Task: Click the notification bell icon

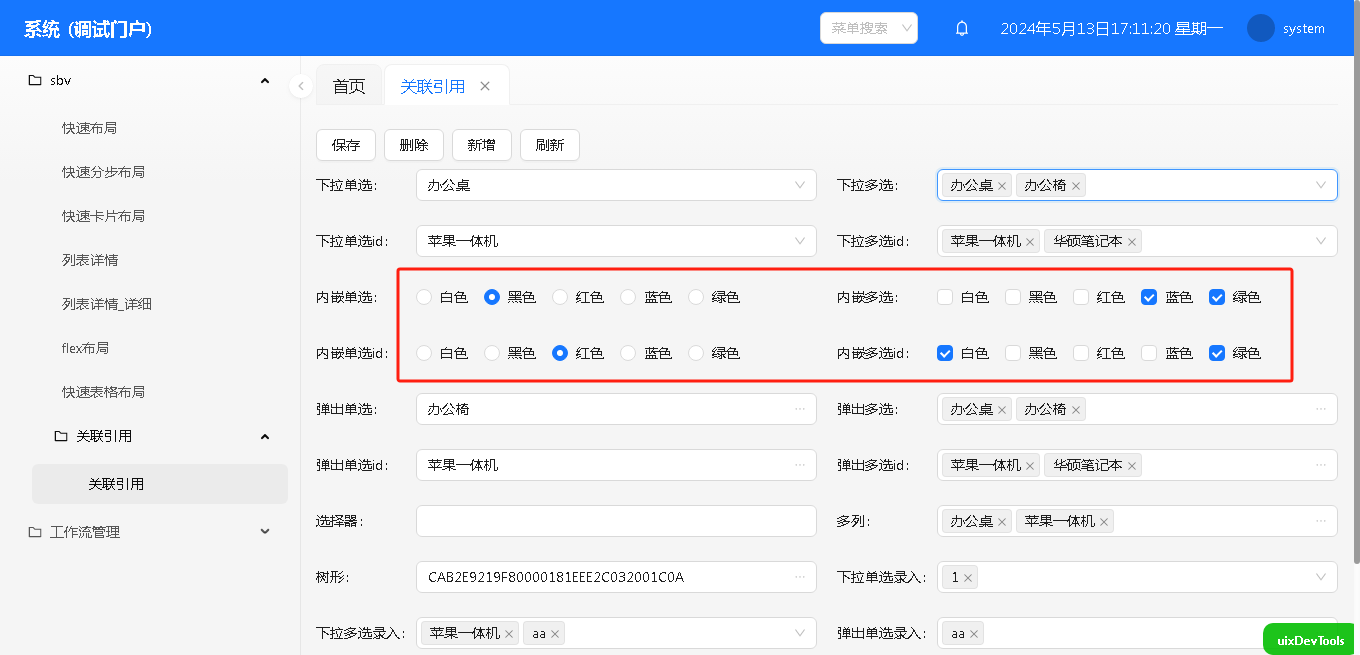Action: [x=962, y=29]
